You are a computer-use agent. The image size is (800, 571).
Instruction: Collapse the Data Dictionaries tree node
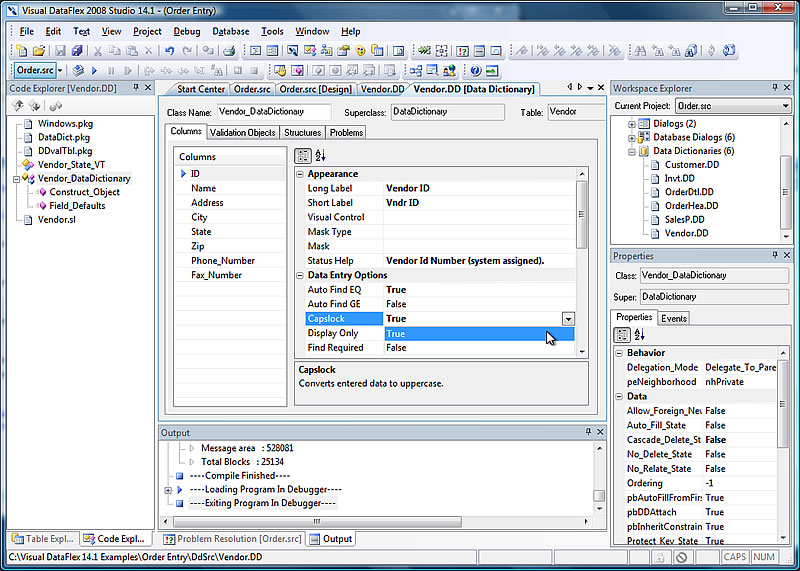click(632, 151)
